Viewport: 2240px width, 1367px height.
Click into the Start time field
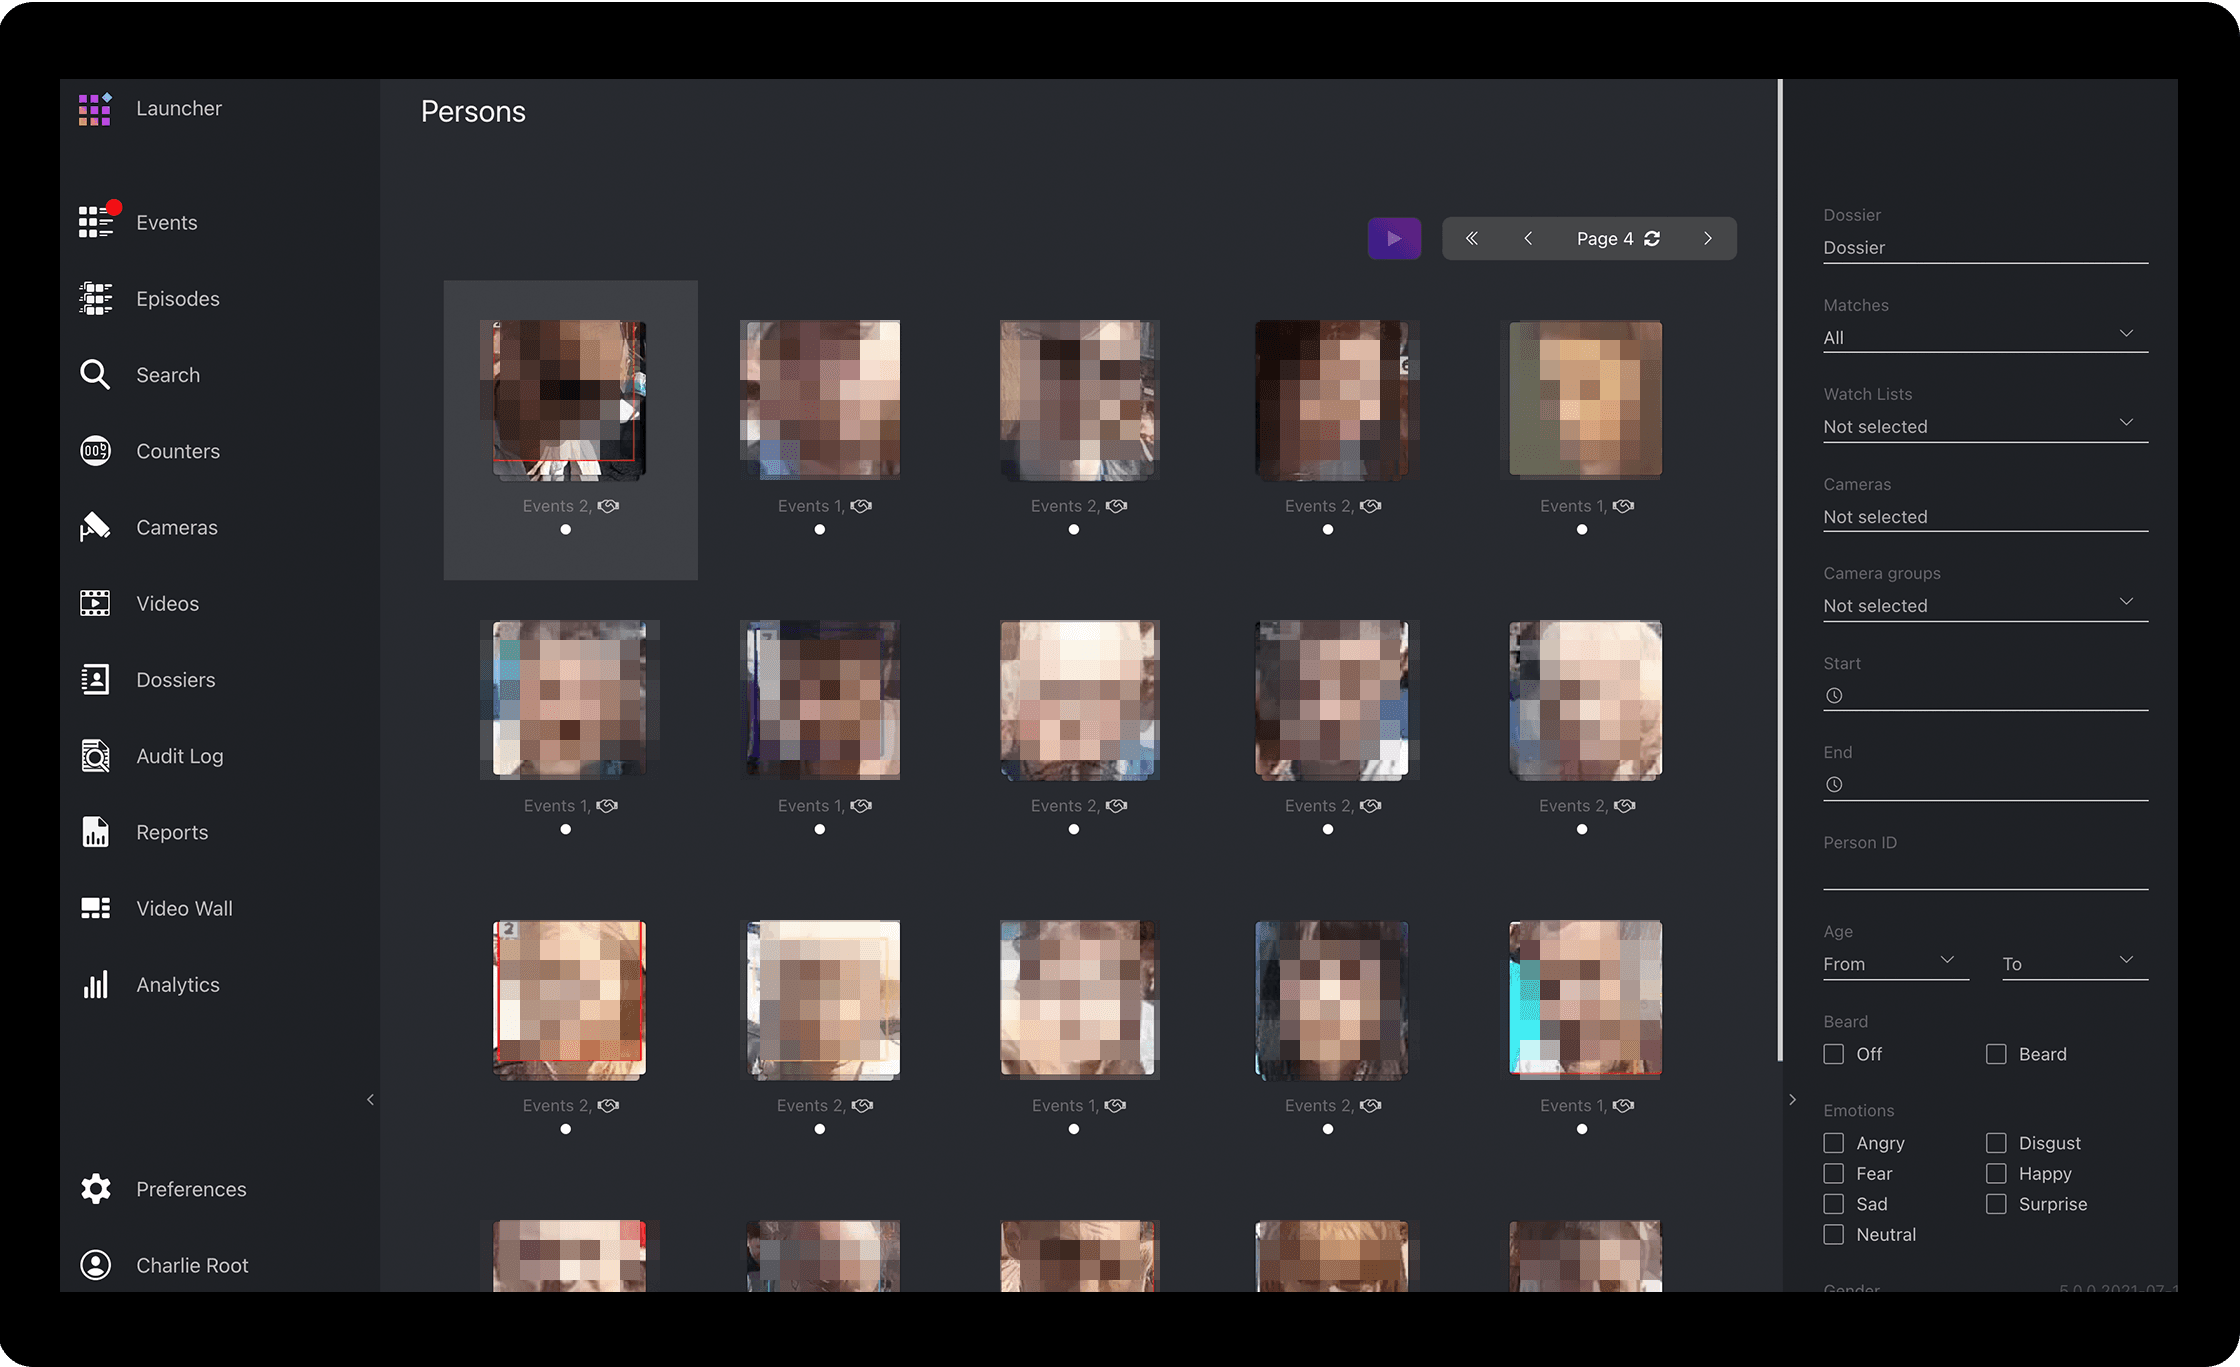click(x=1985, y=695)
